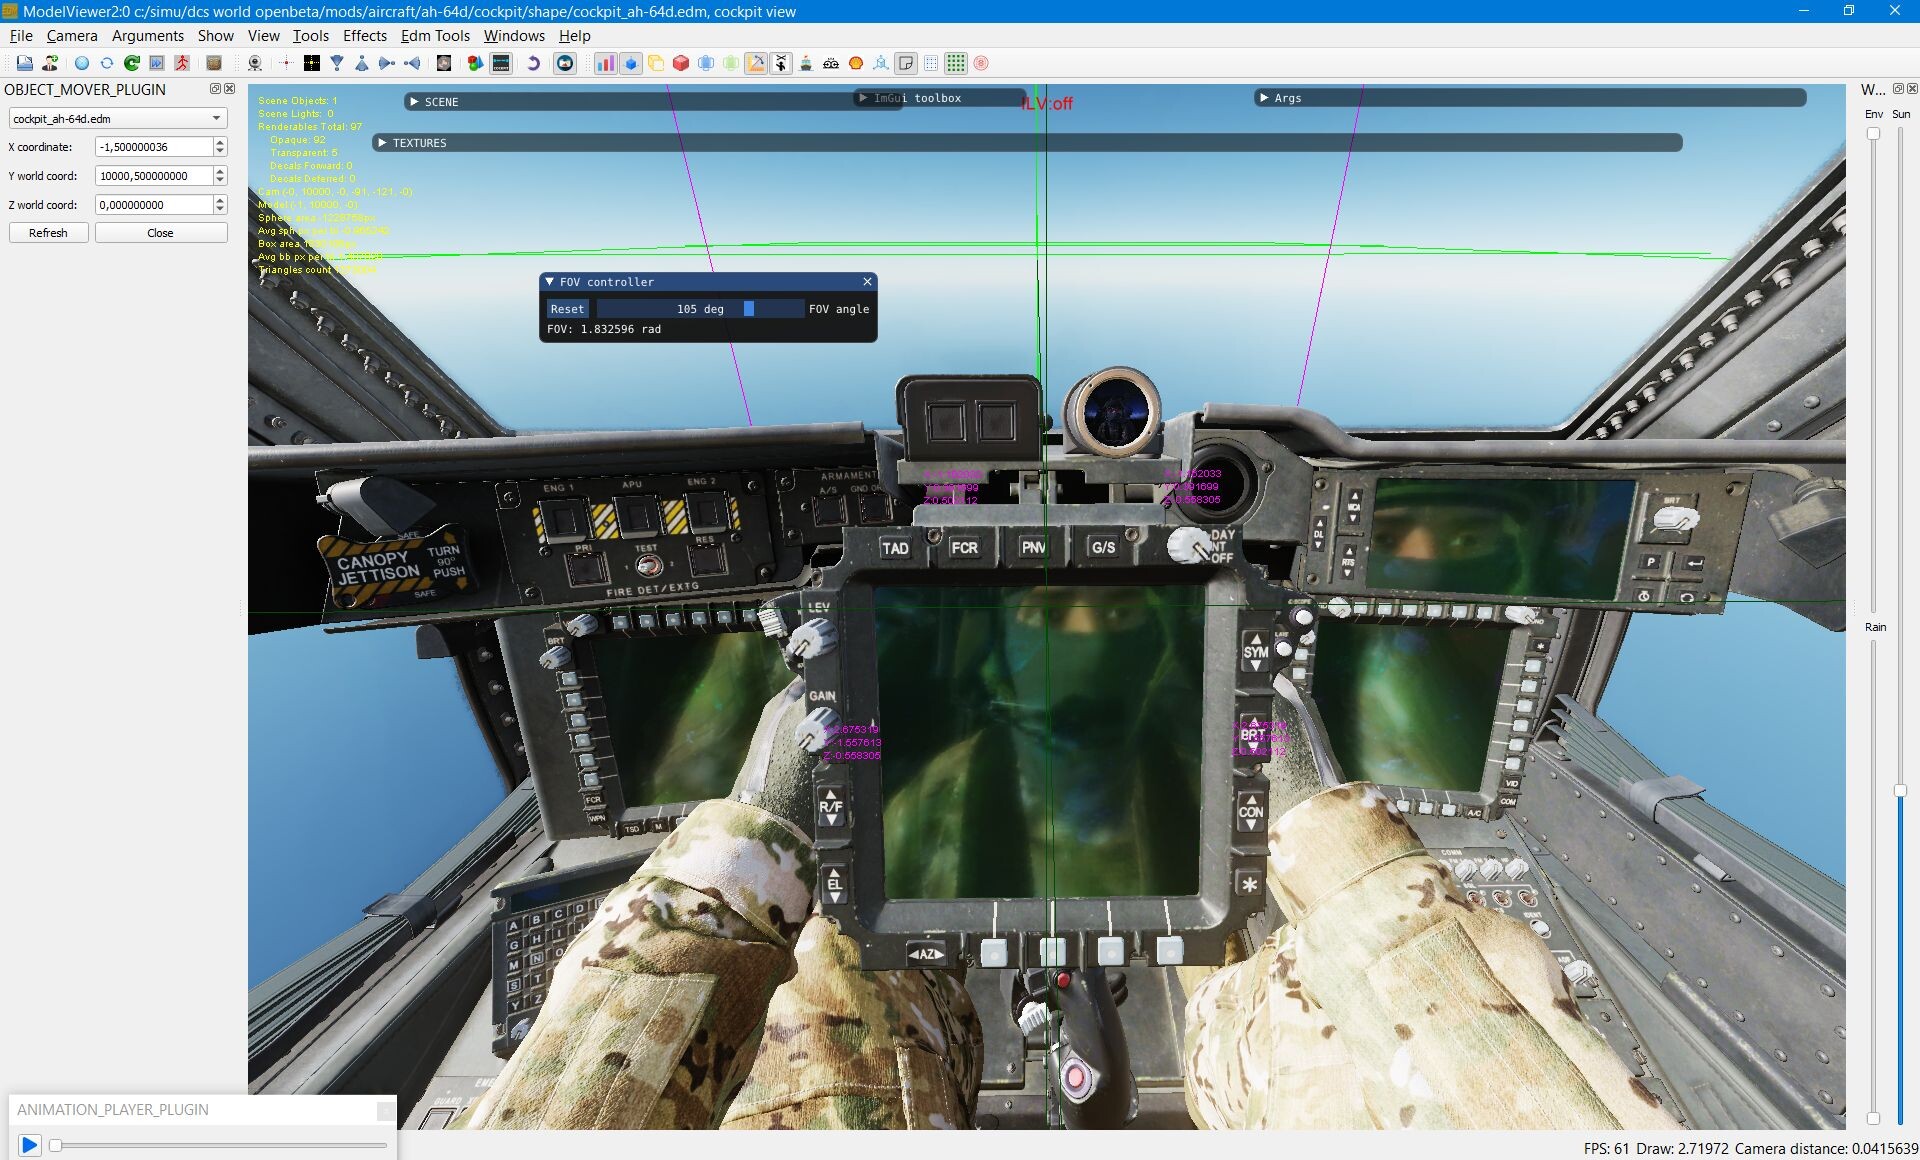Image resolution: width=1920 pixels, height=1160 pixels.
Task: Click the add person icon in toolbar
Action: click(50, 63)
